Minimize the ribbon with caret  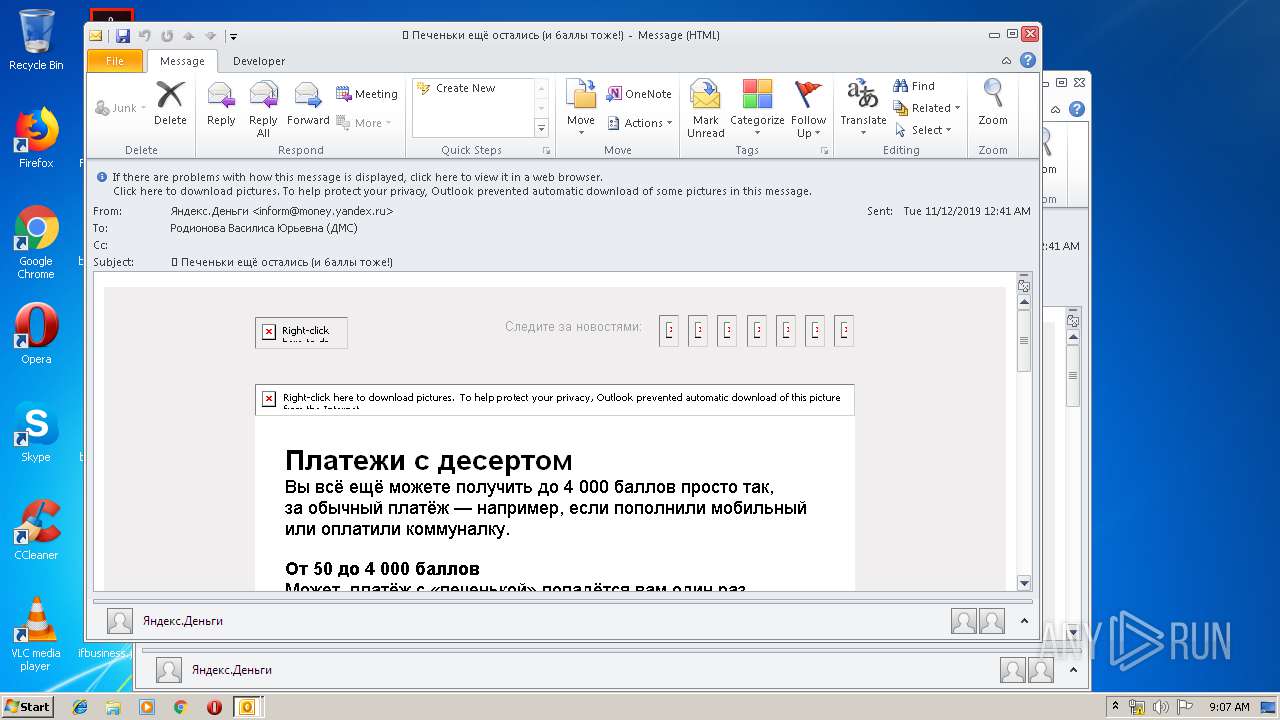point(1007,61)
